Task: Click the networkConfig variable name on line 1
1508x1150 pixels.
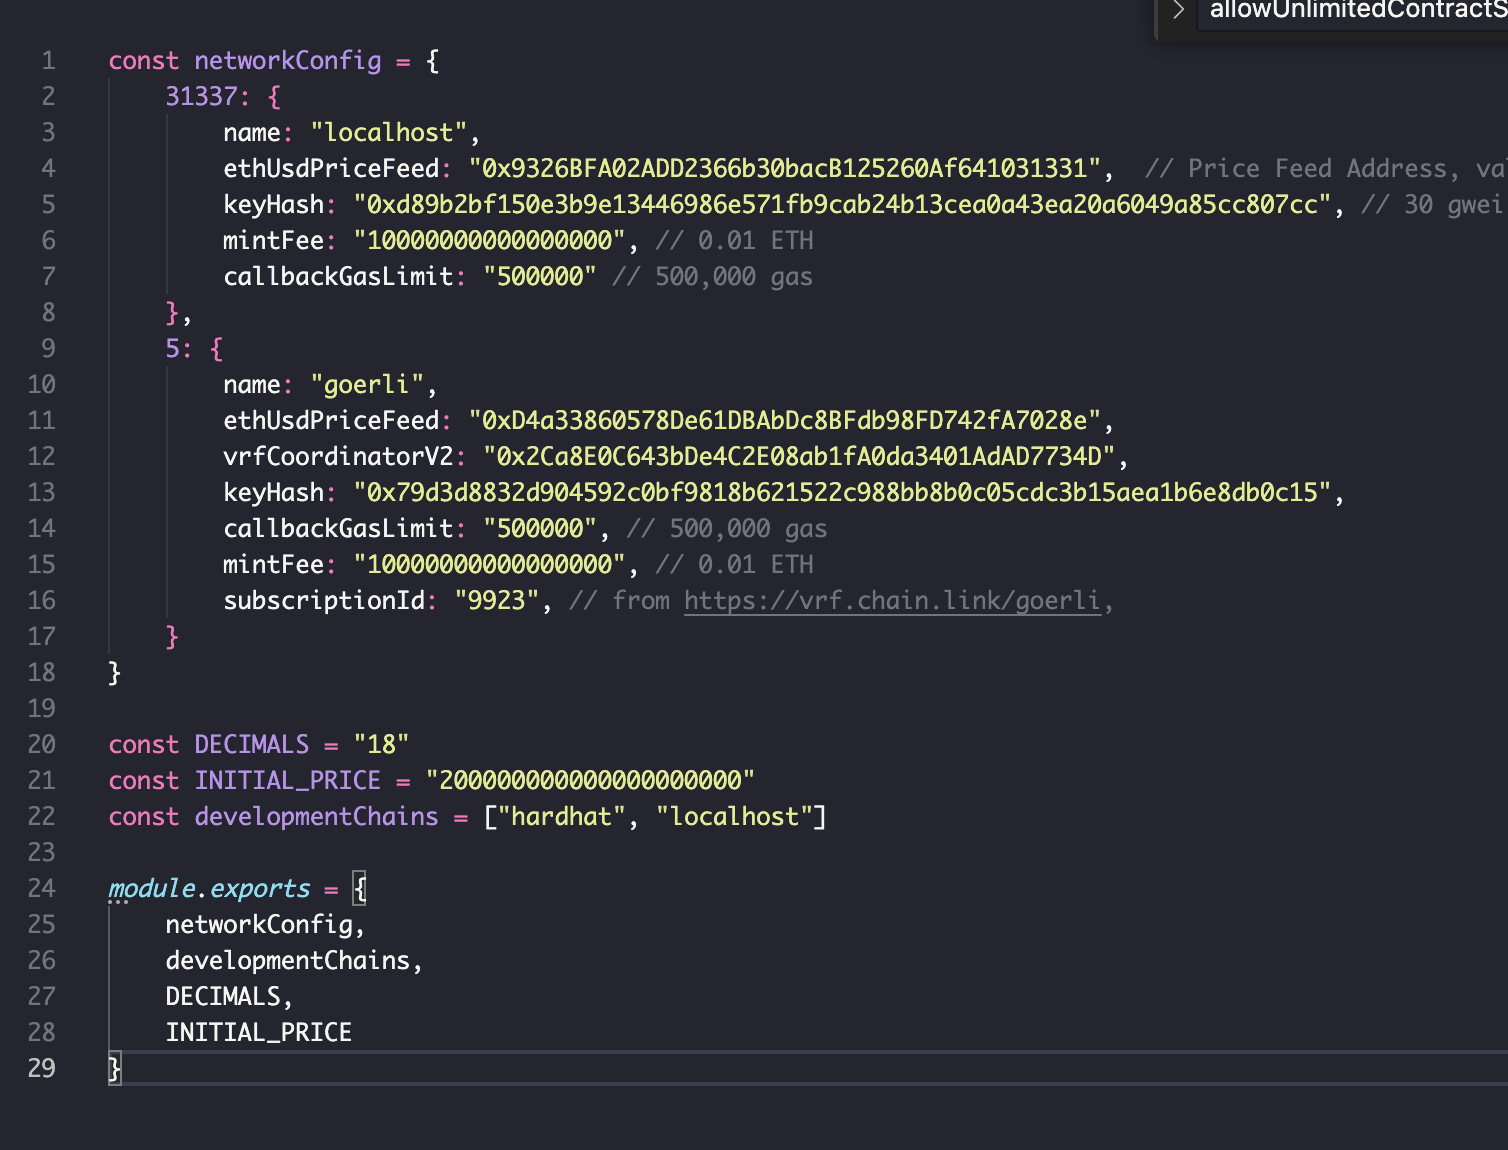Action: (288, 61)
